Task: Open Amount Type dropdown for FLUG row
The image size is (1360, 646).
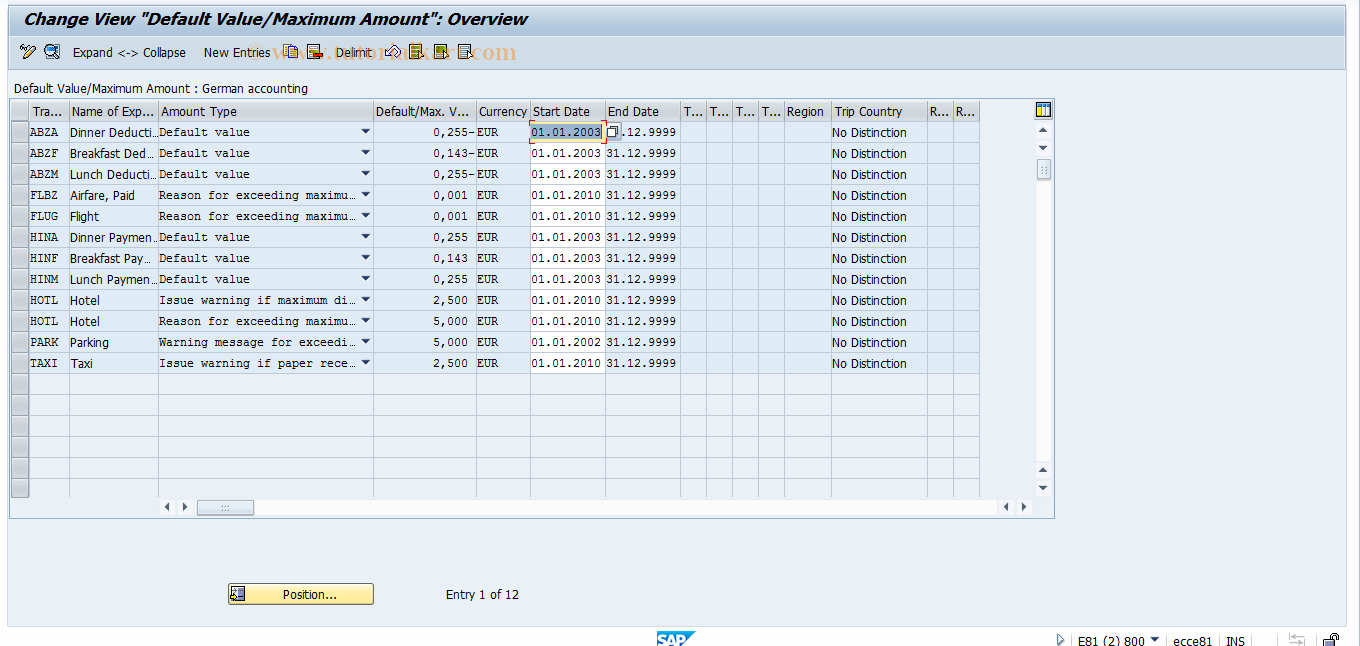Action: (x=365, y=216)
